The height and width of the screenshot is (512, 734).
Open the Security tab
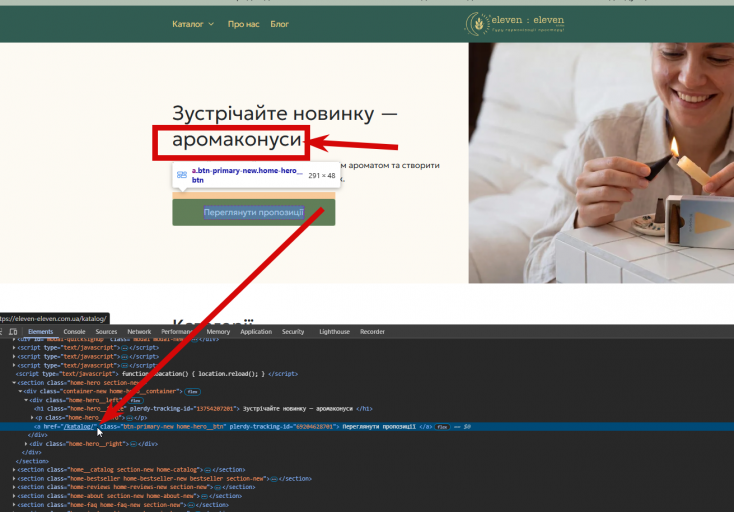[x=293, y=331]
